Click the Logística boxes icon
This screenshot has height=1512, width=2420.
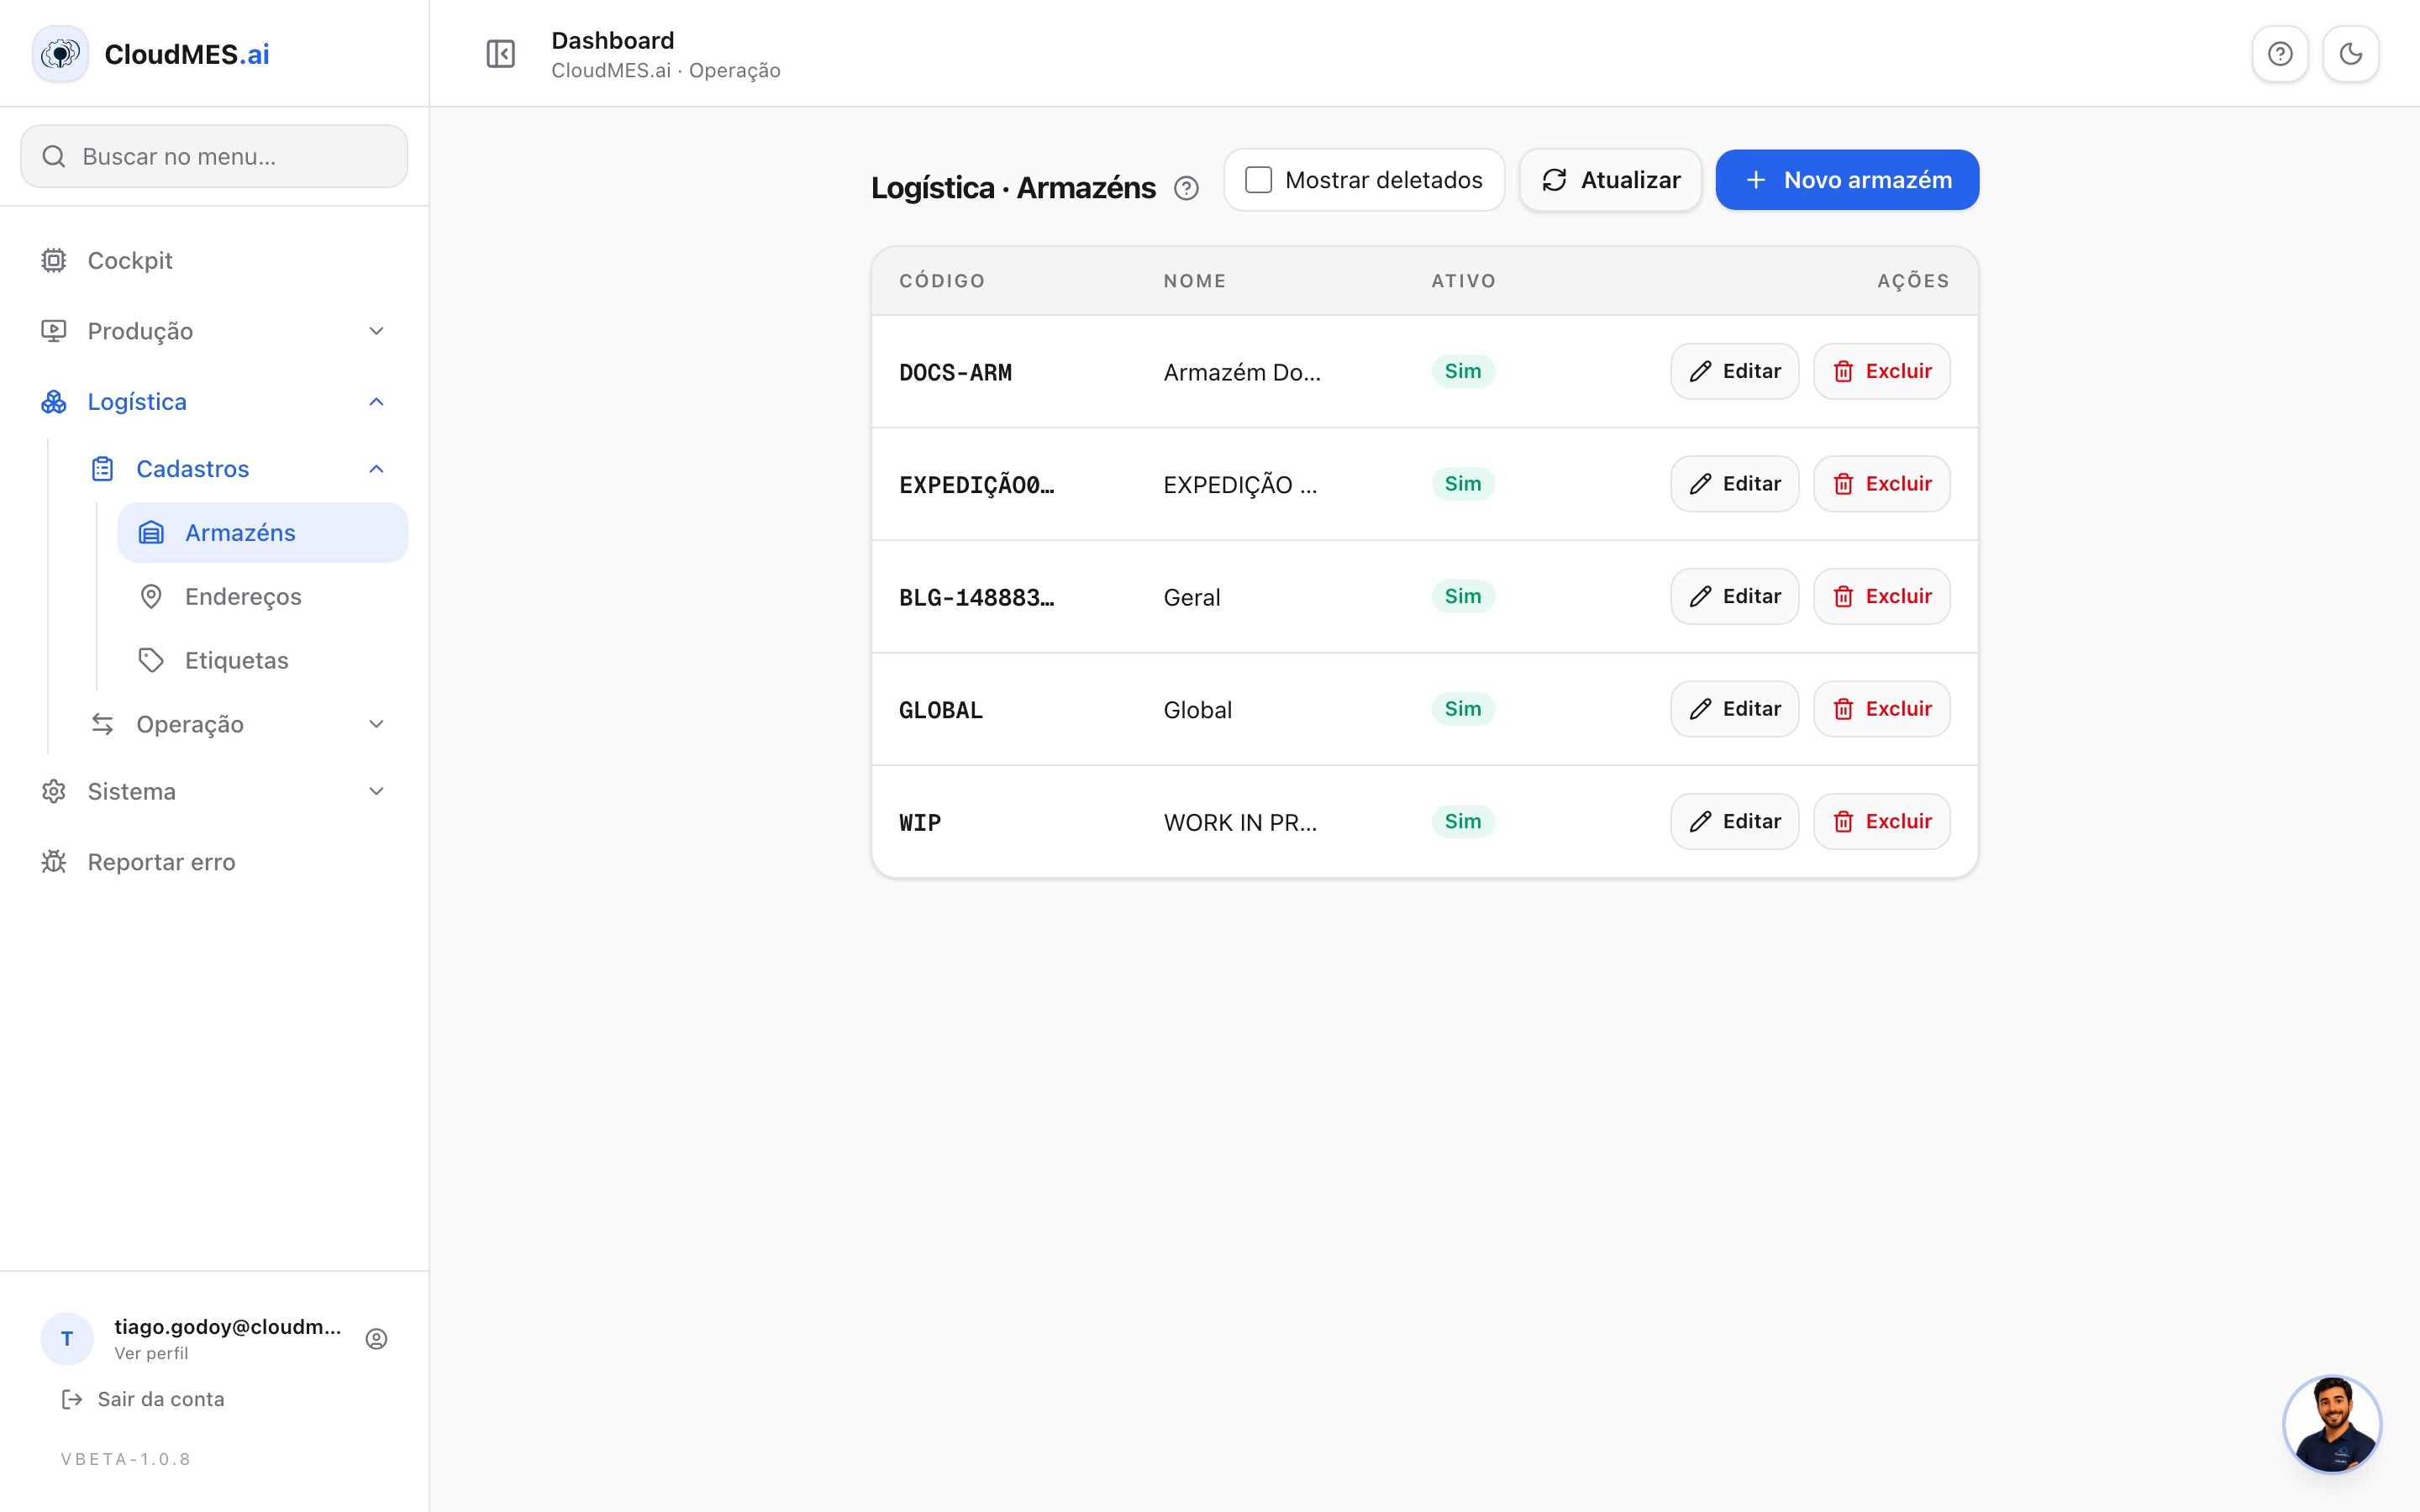tap(54, 402)
